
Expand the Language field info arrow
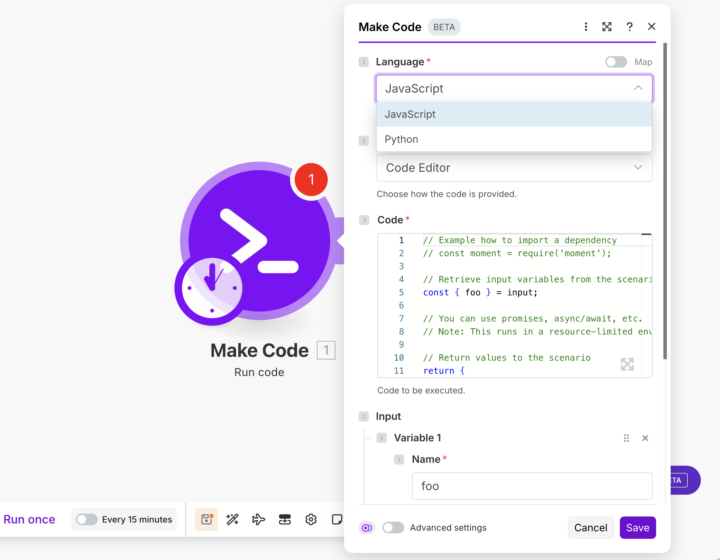[364, 62]
